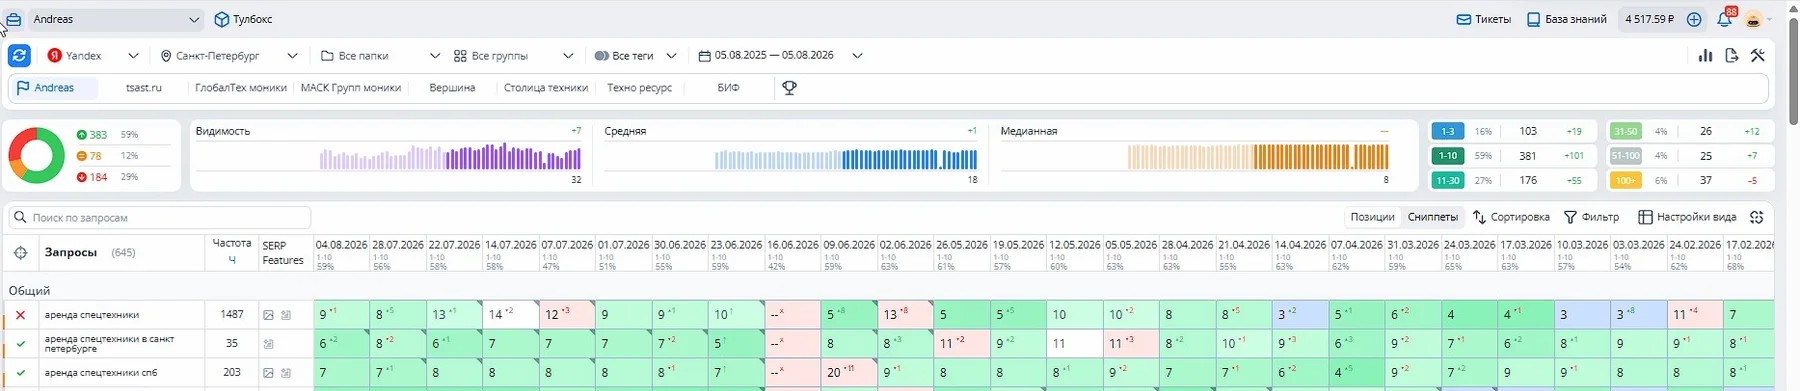Open the wrench and hammer settings icon
The image size is (1800, 391).
coord(1757,56)
